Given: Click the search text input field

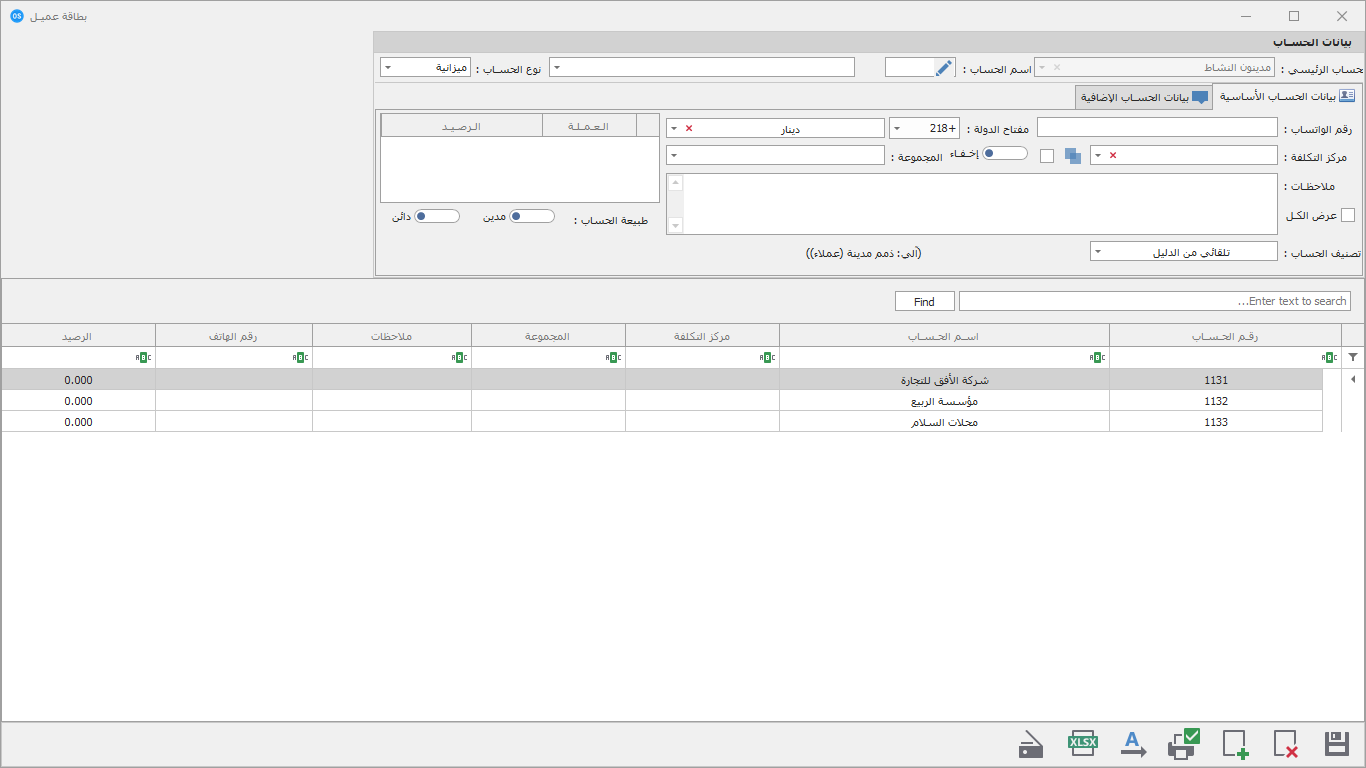Looking at the screenshot, I should click(x=1155, y=301).
